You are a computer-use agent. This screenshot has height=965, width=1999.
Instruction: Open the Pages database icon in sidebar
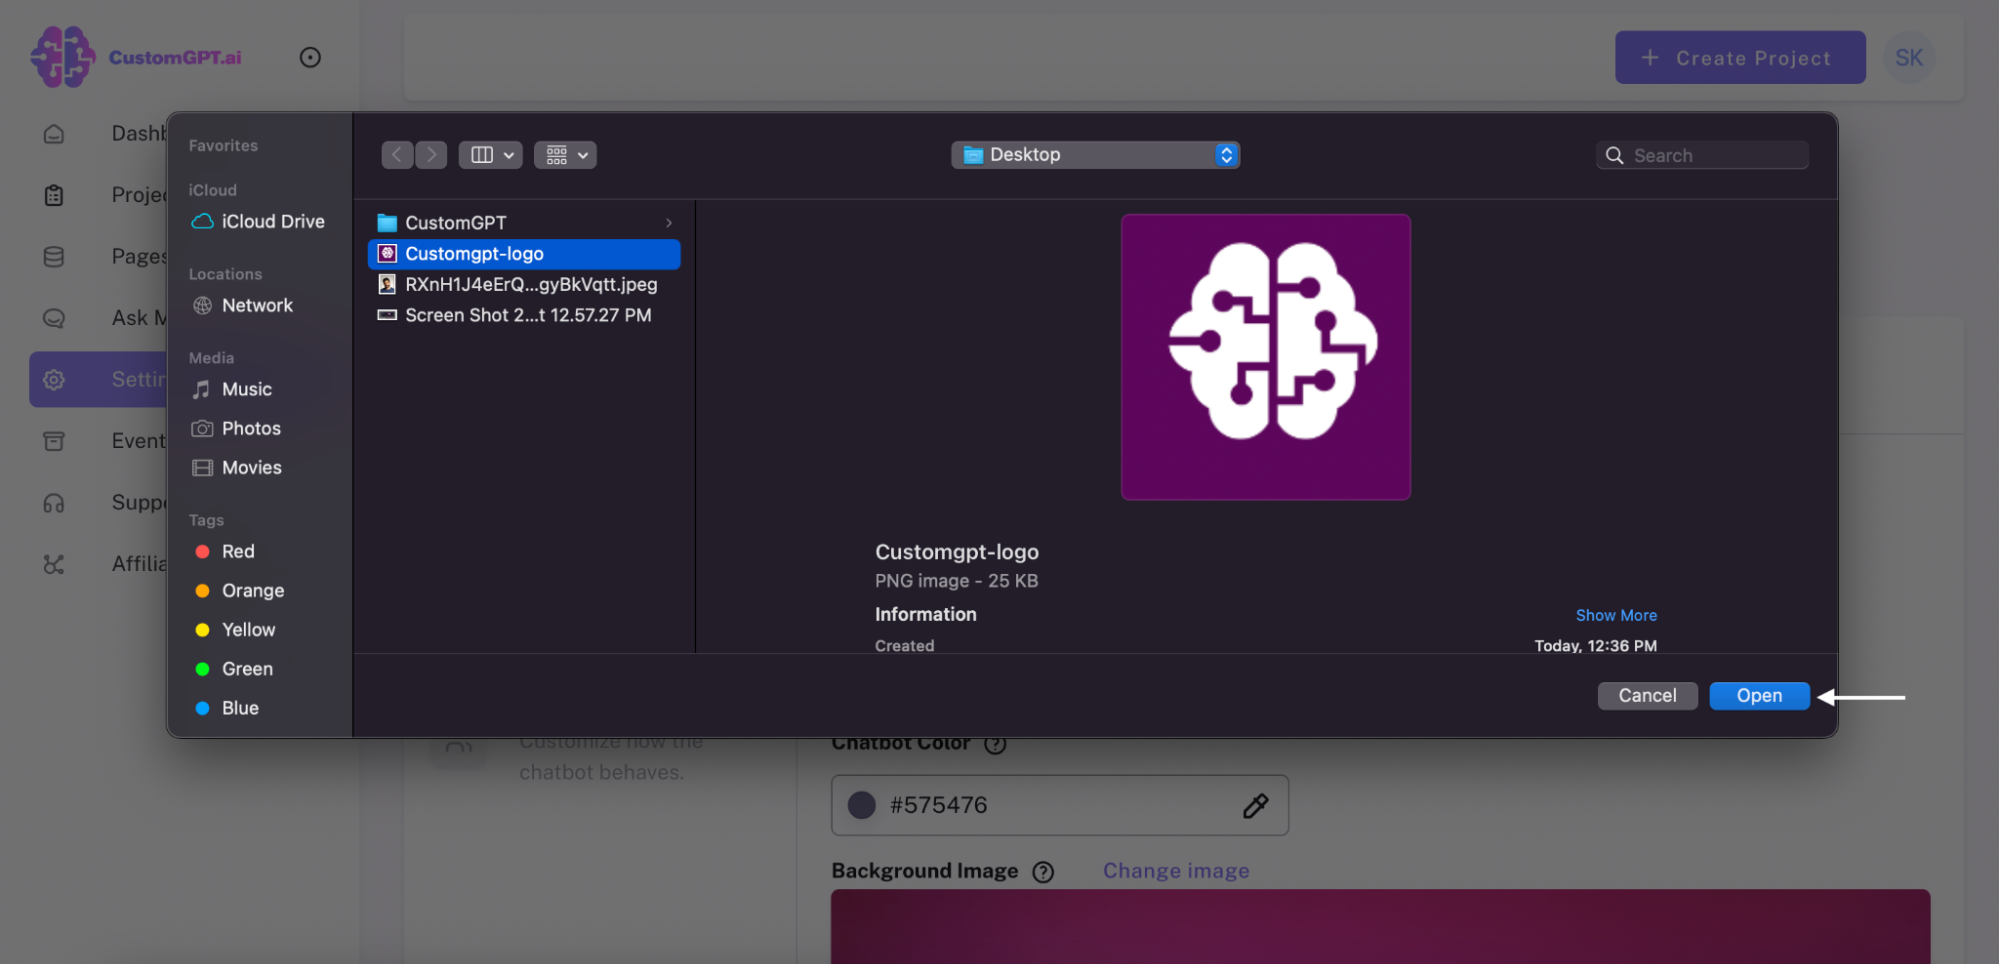click(x=54, y=257)
